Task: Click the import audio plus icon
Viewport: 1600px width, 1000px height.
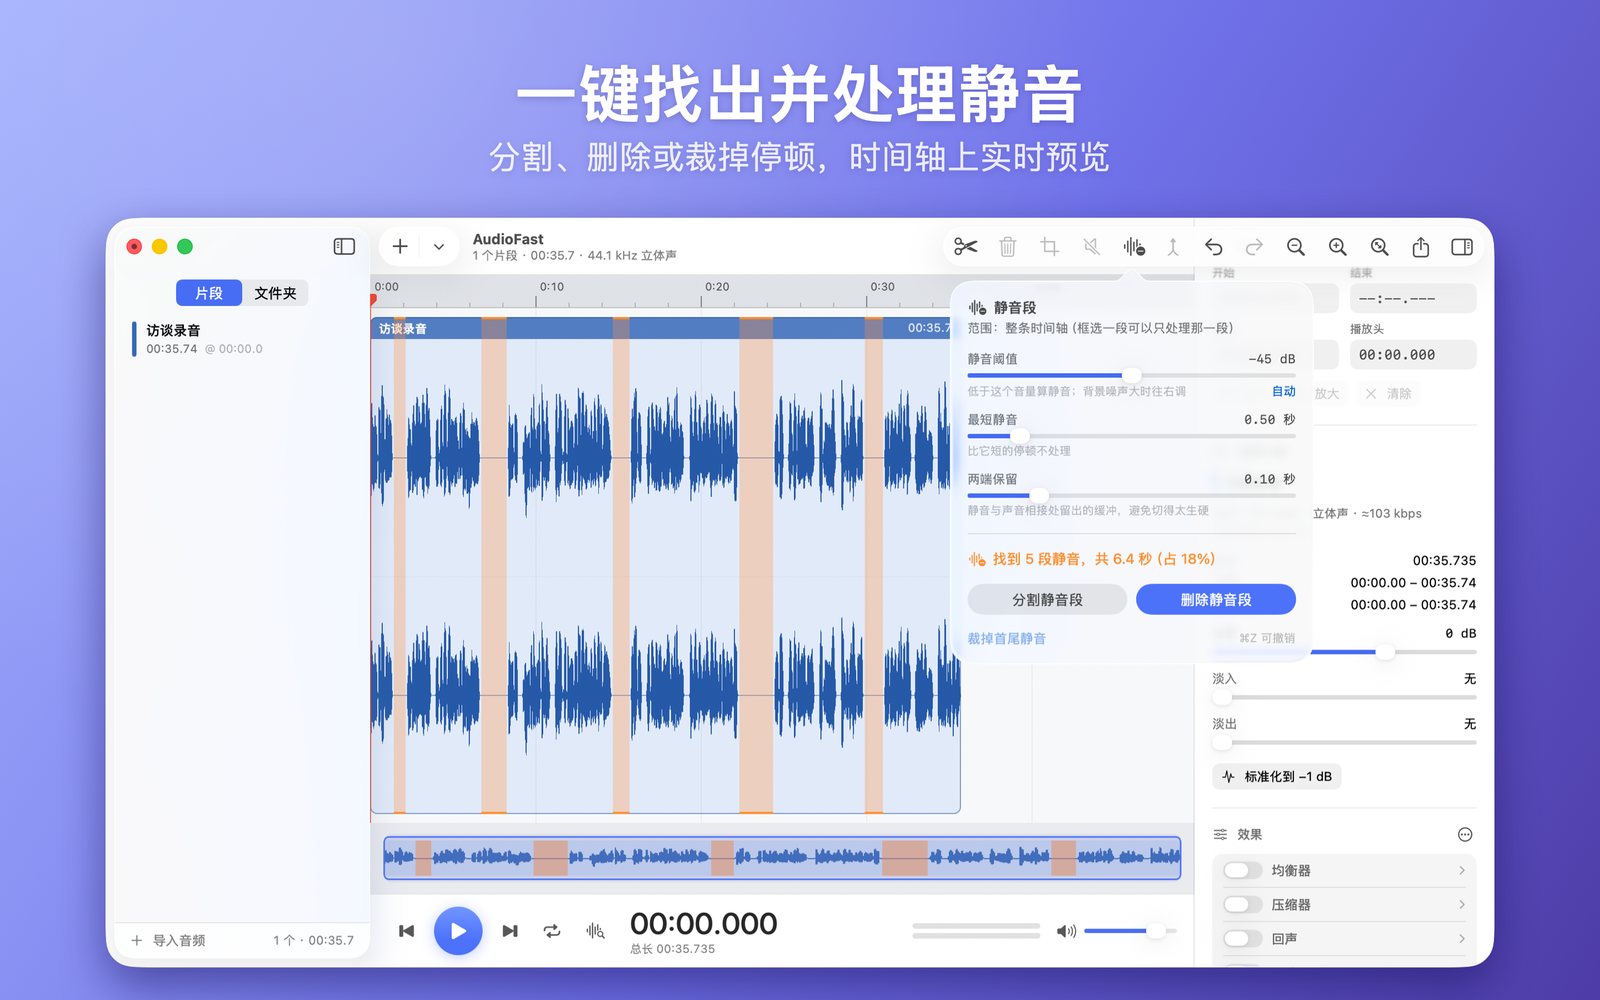Action: pyautogui.click(x=137, y=940)
